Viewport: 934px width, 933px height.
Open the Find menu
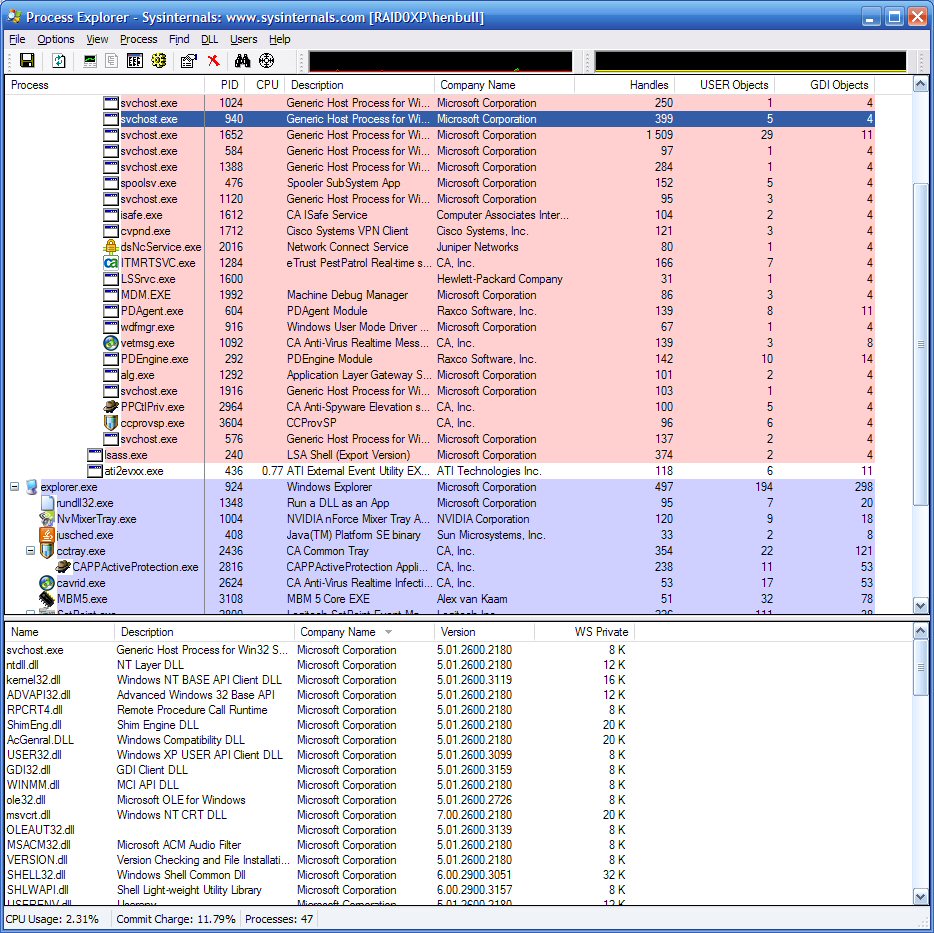click(179, 39)
